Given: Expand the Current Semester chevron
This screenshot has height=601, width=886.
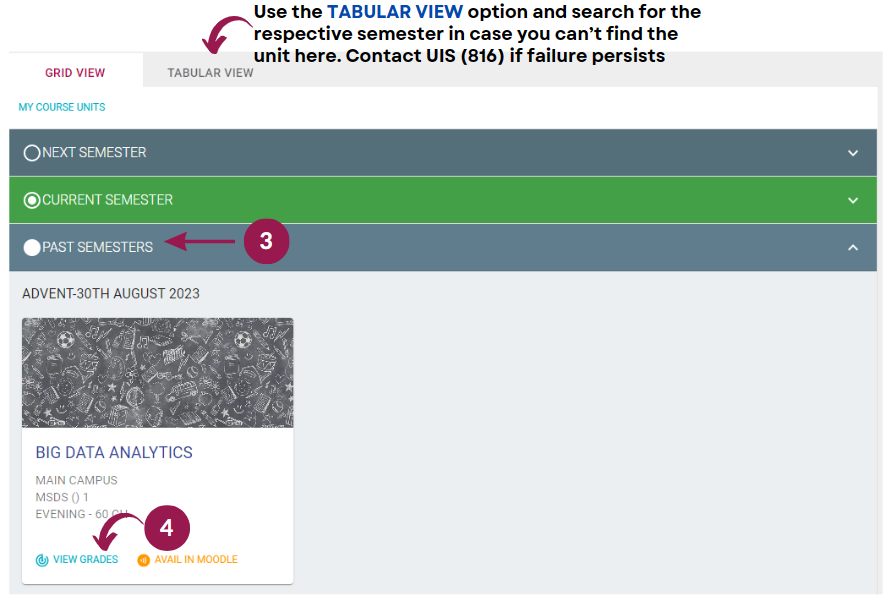Looking at the screenshot, I should point(853,201).
